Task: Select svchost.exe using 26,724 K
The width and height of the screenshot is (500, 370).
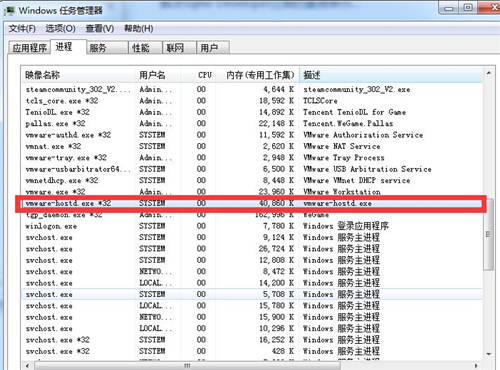Action: pos(252,249)
